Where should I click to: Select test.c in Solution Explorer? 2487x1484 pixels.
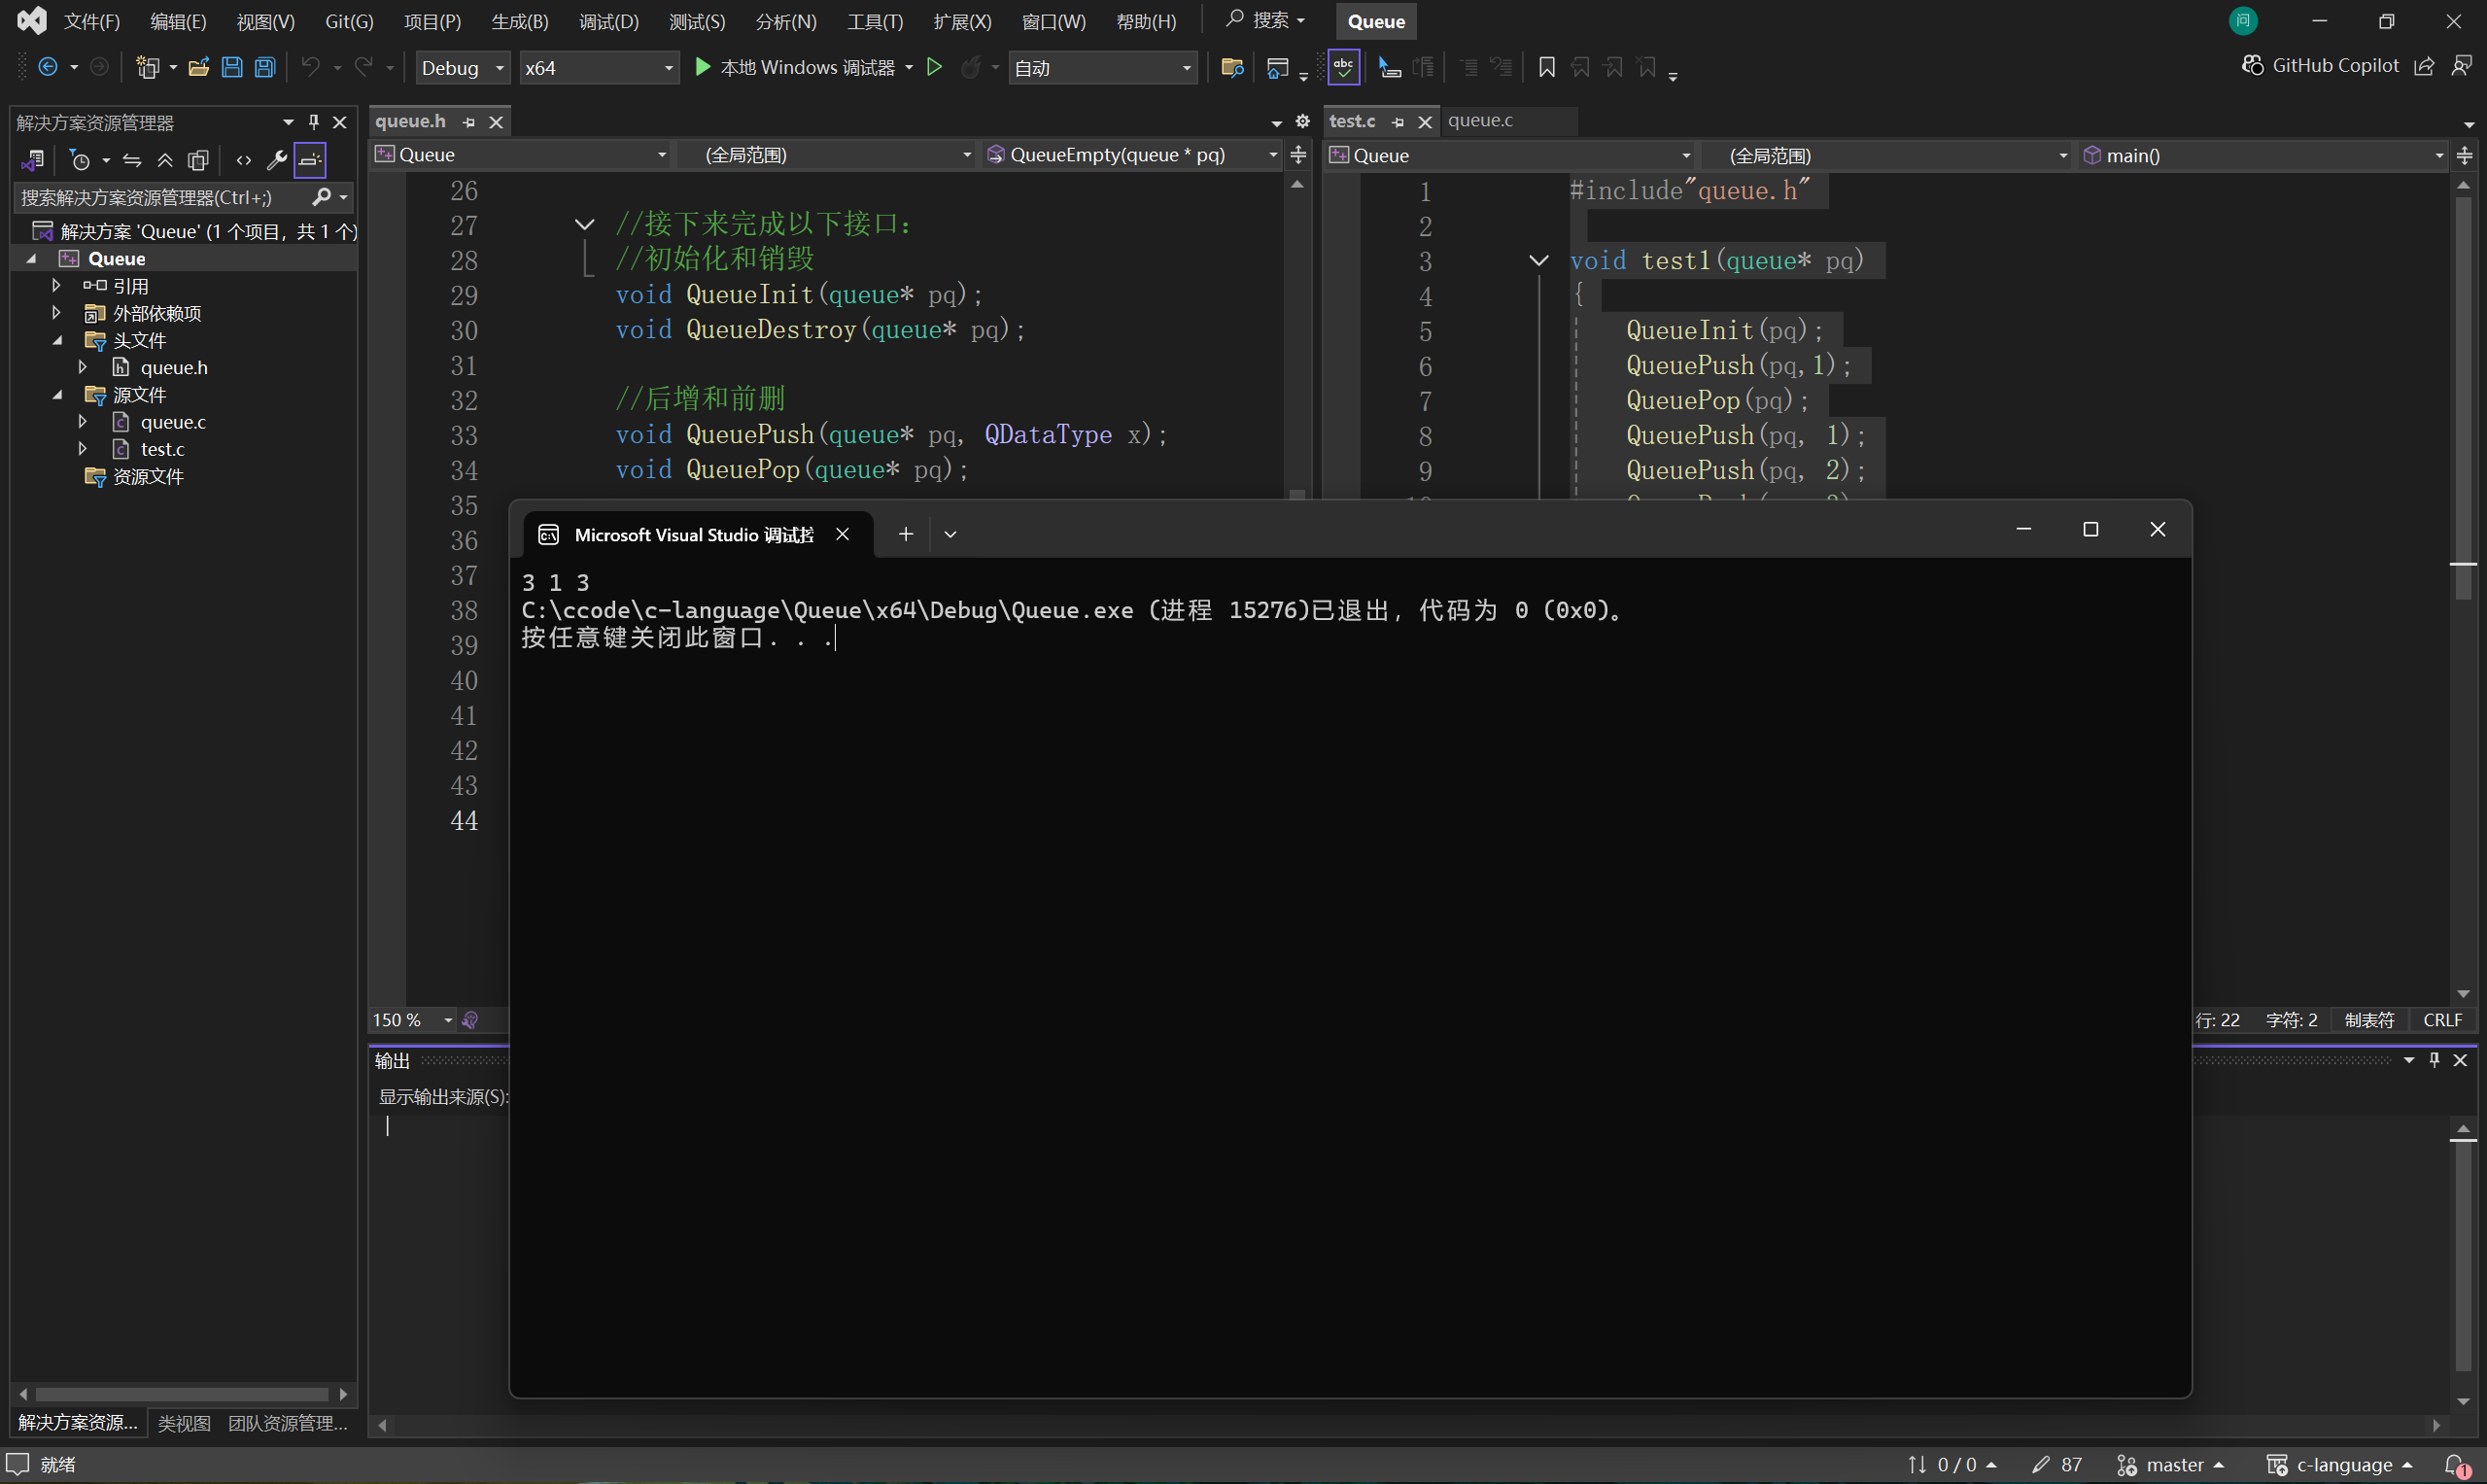pos(162,450)
